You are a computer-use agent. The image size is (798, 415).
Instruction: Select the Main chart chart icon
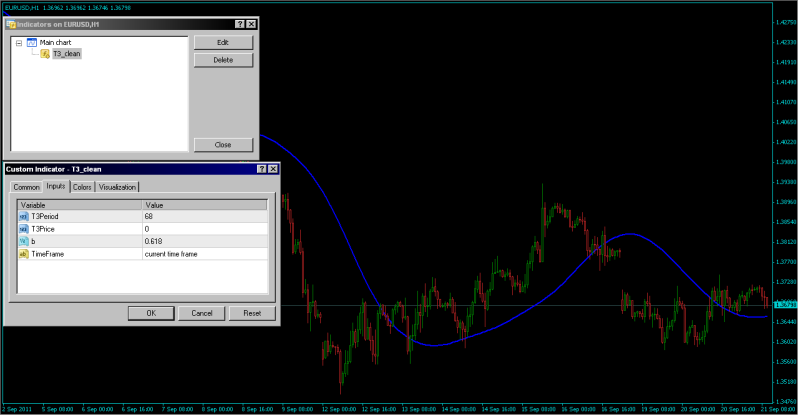pos(32,42)
